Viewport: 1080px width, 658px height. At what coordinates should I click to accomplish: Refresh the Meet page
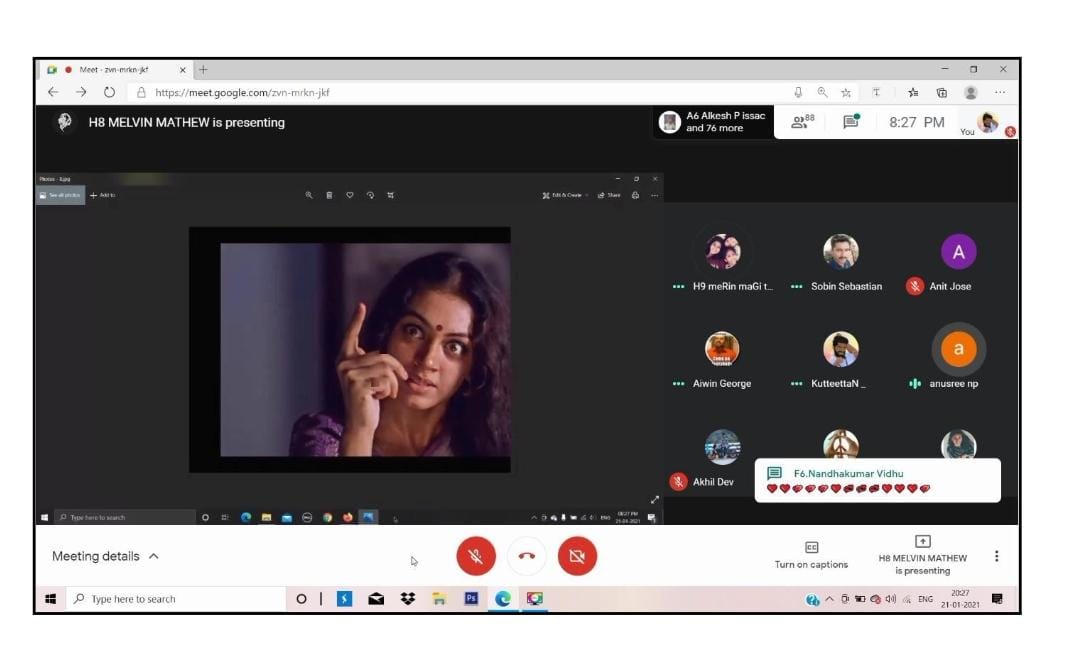pos(109,92)
